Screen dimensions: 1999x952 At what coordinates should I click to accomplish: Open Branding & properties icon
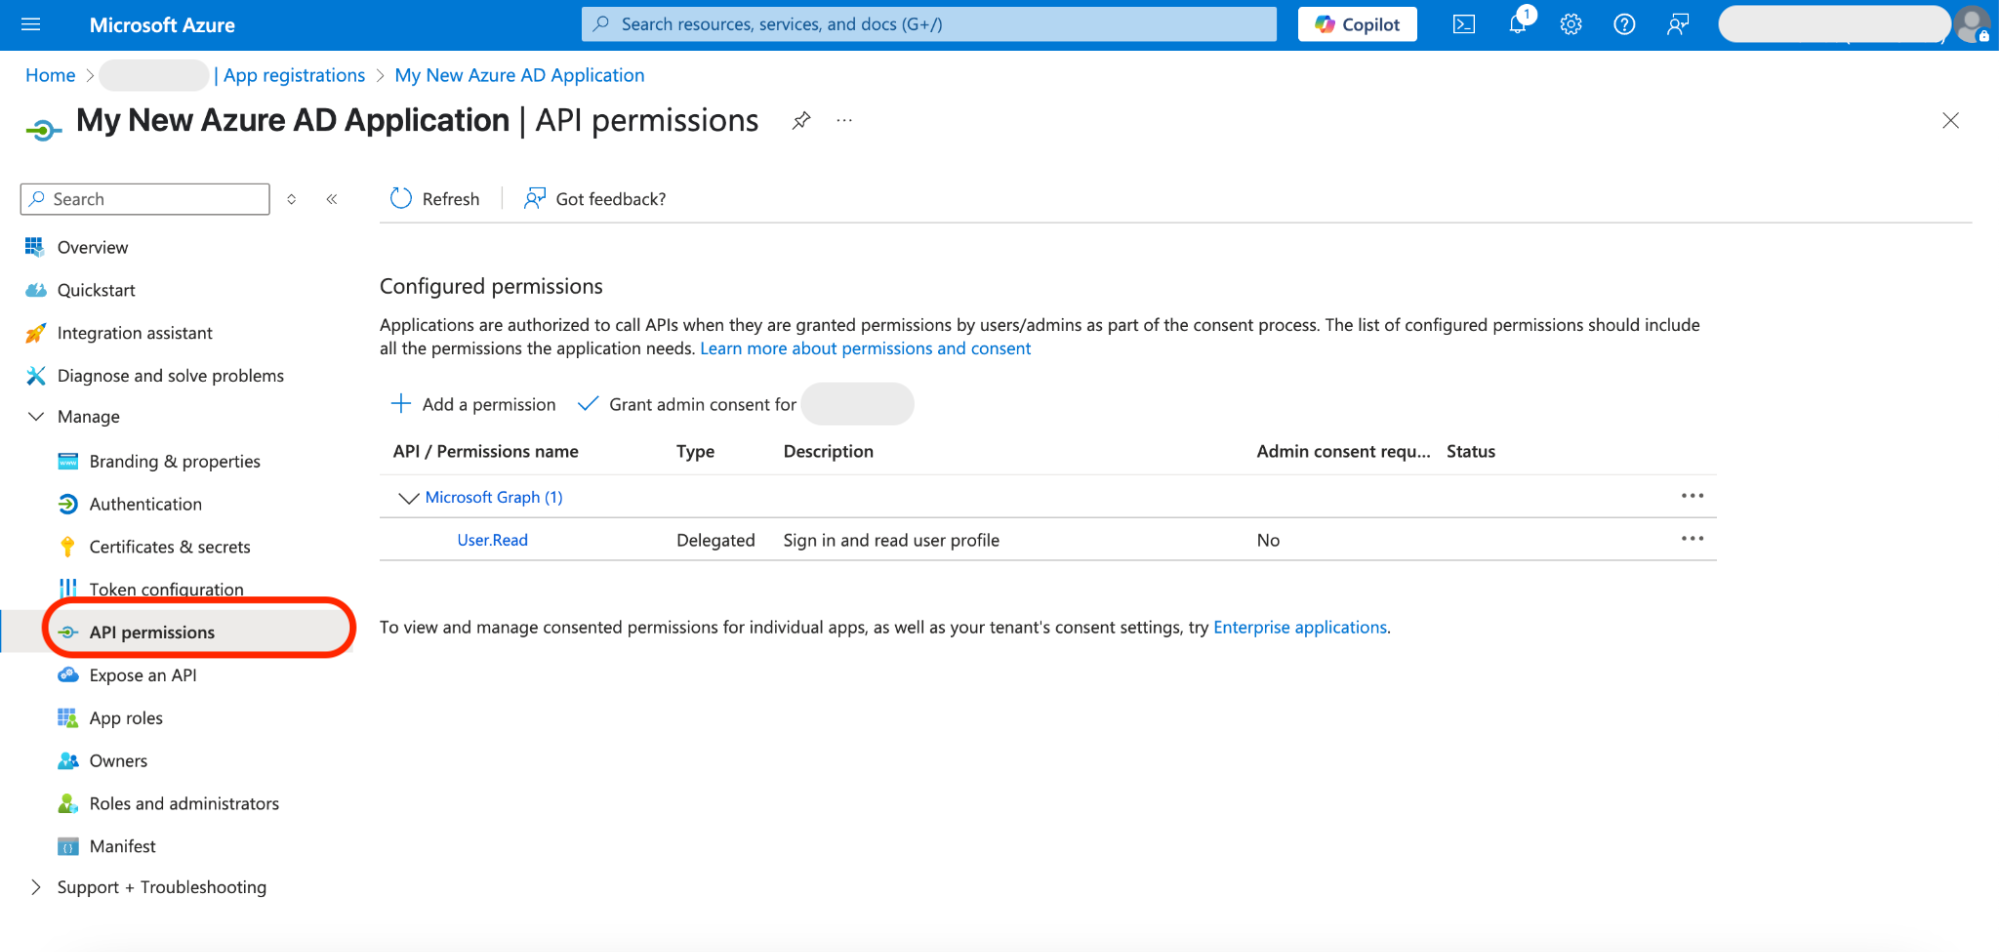pos(68,461)
